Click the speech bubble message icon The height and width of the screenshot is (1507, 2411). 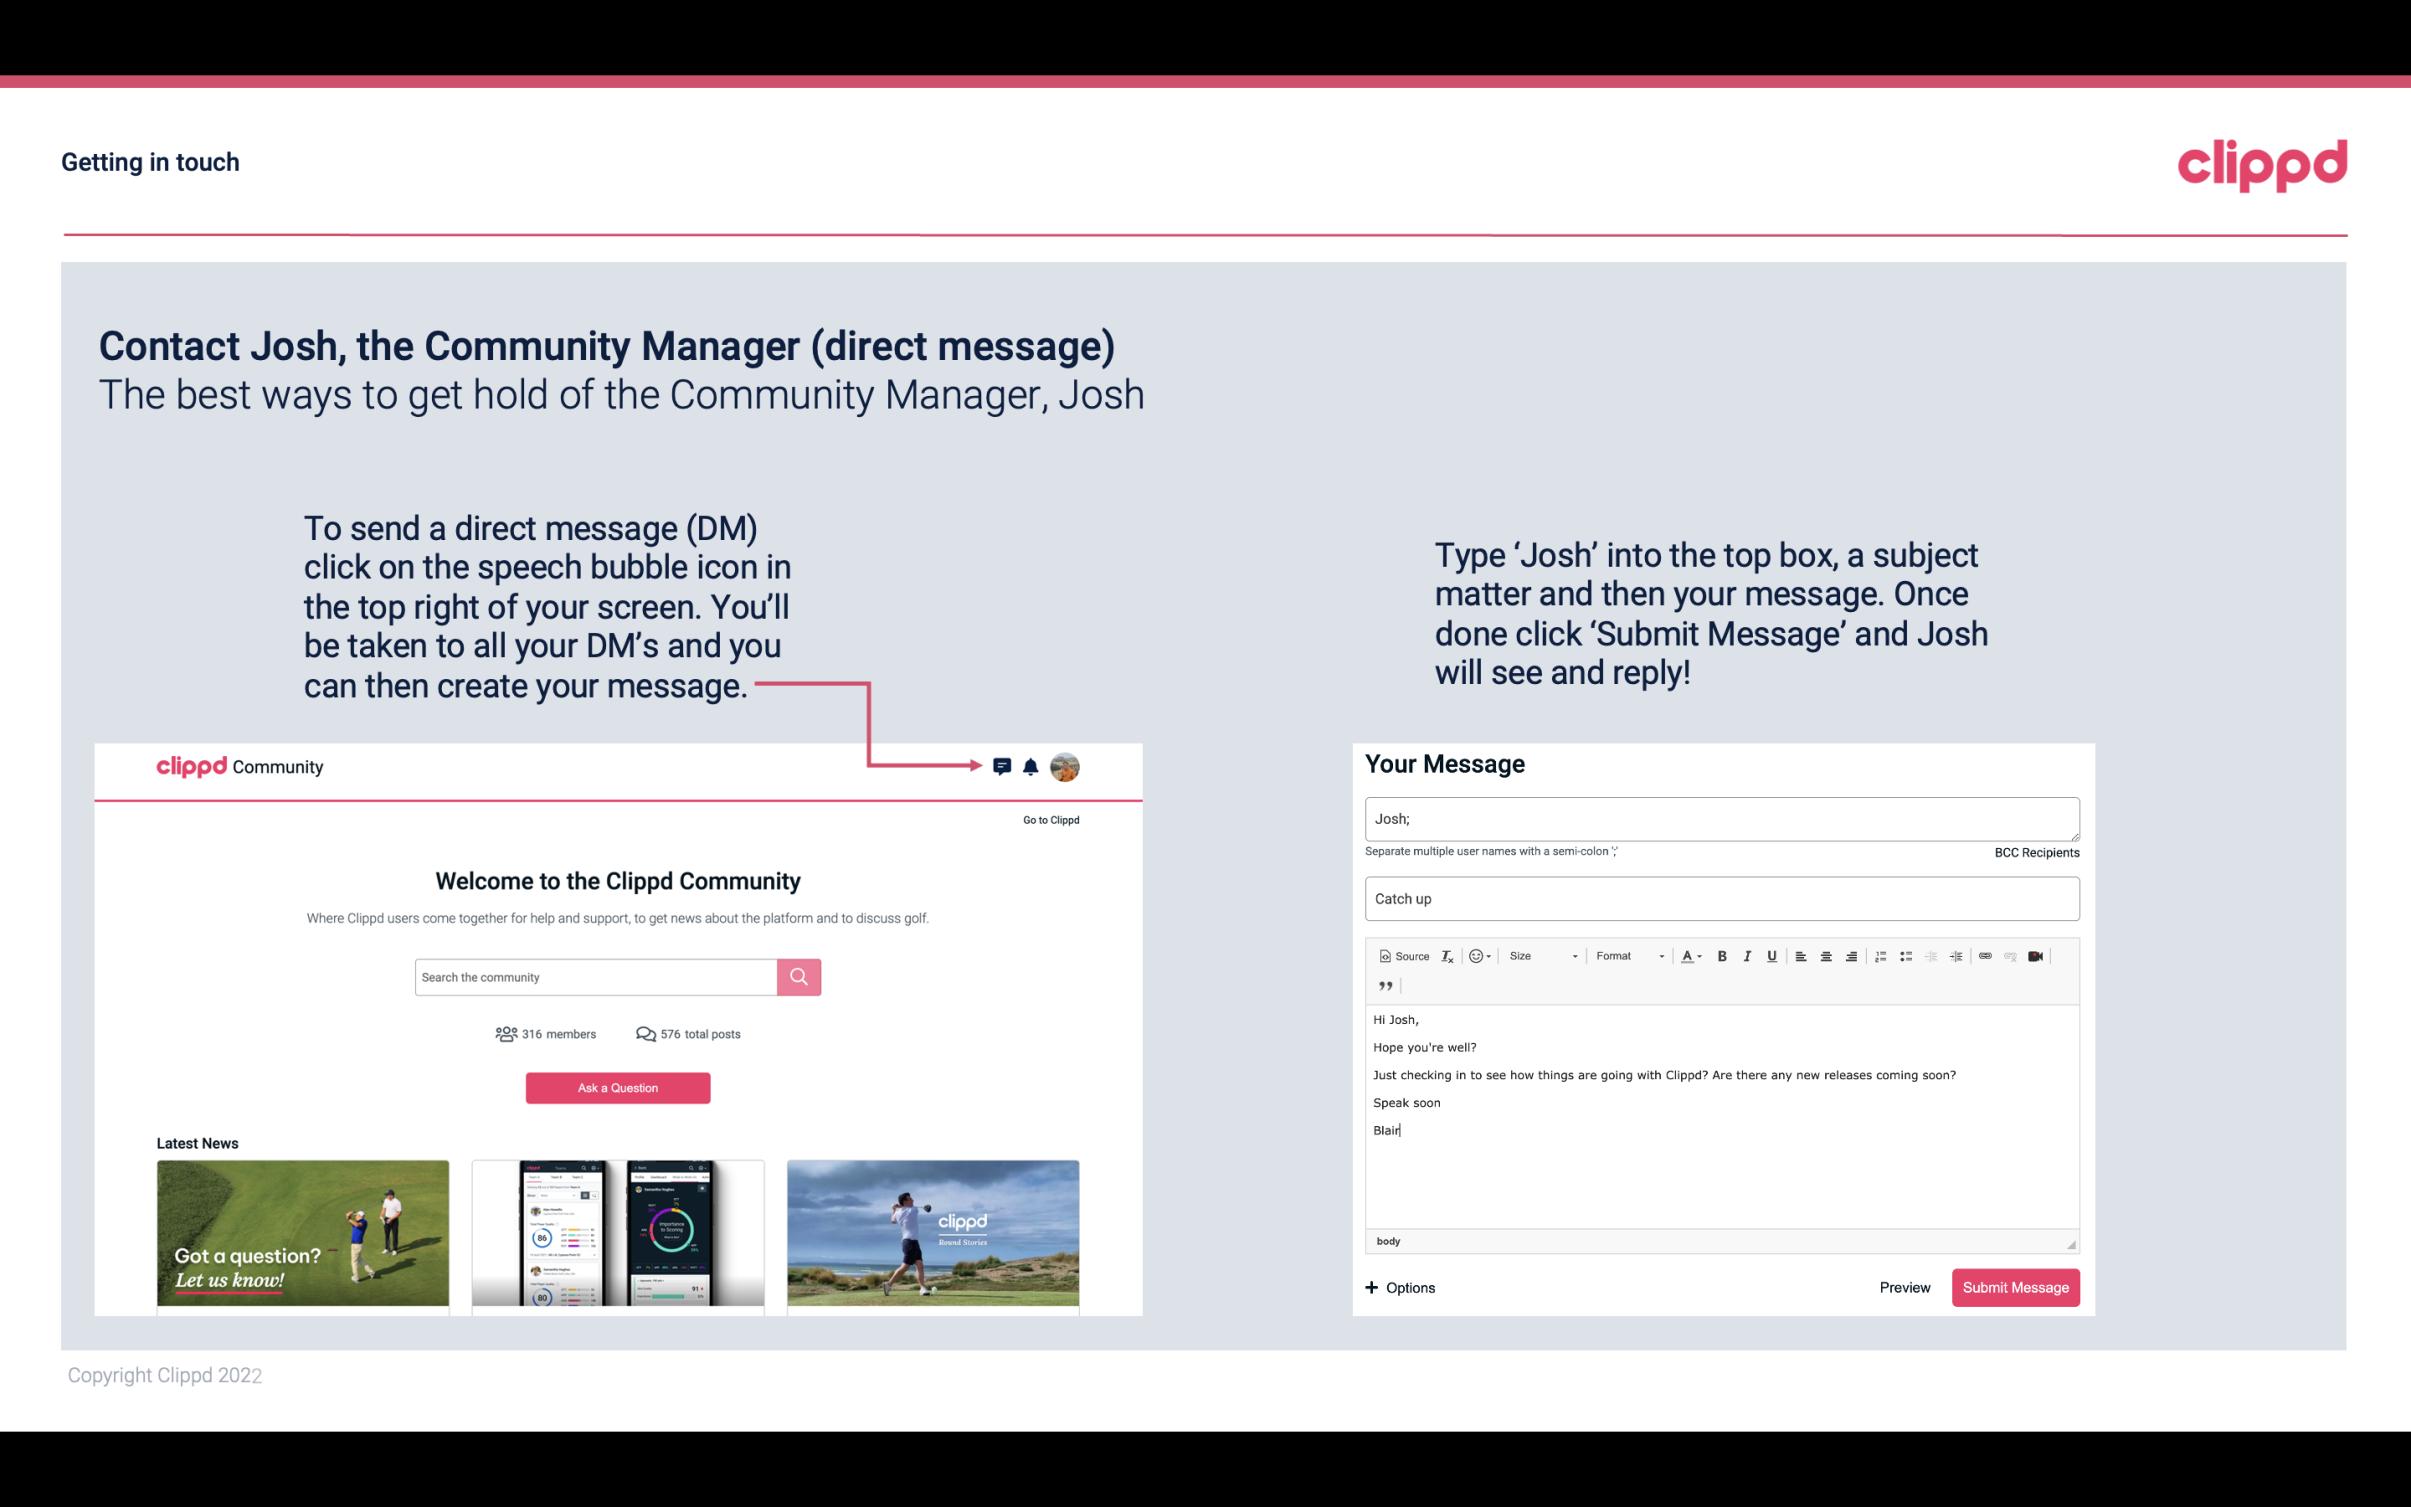pyautogui.click(x=1002, y=764)
